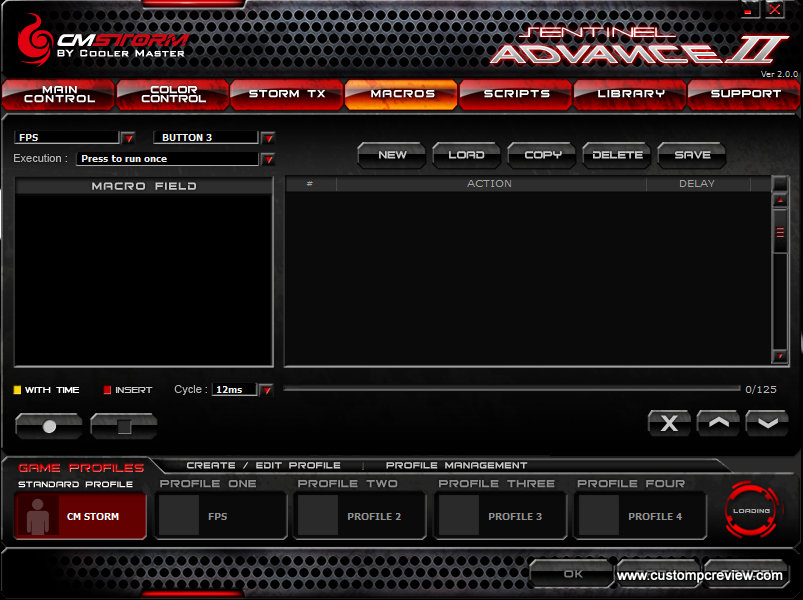Go to the Scripts tab

point(516,95)
